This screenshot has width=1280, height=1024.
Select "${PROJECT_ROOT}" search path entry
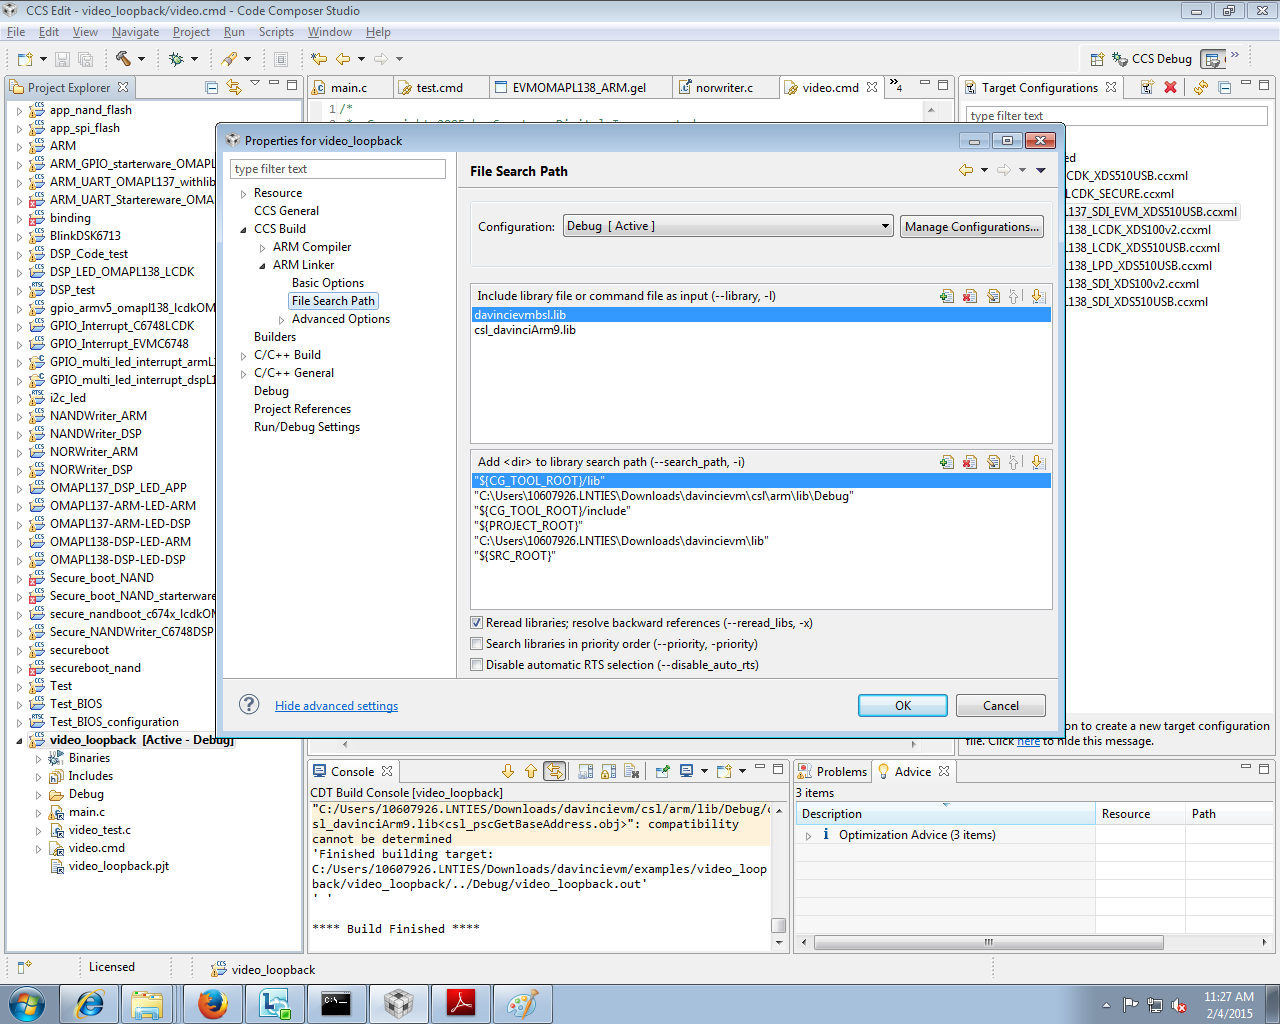tap(528, 526)
